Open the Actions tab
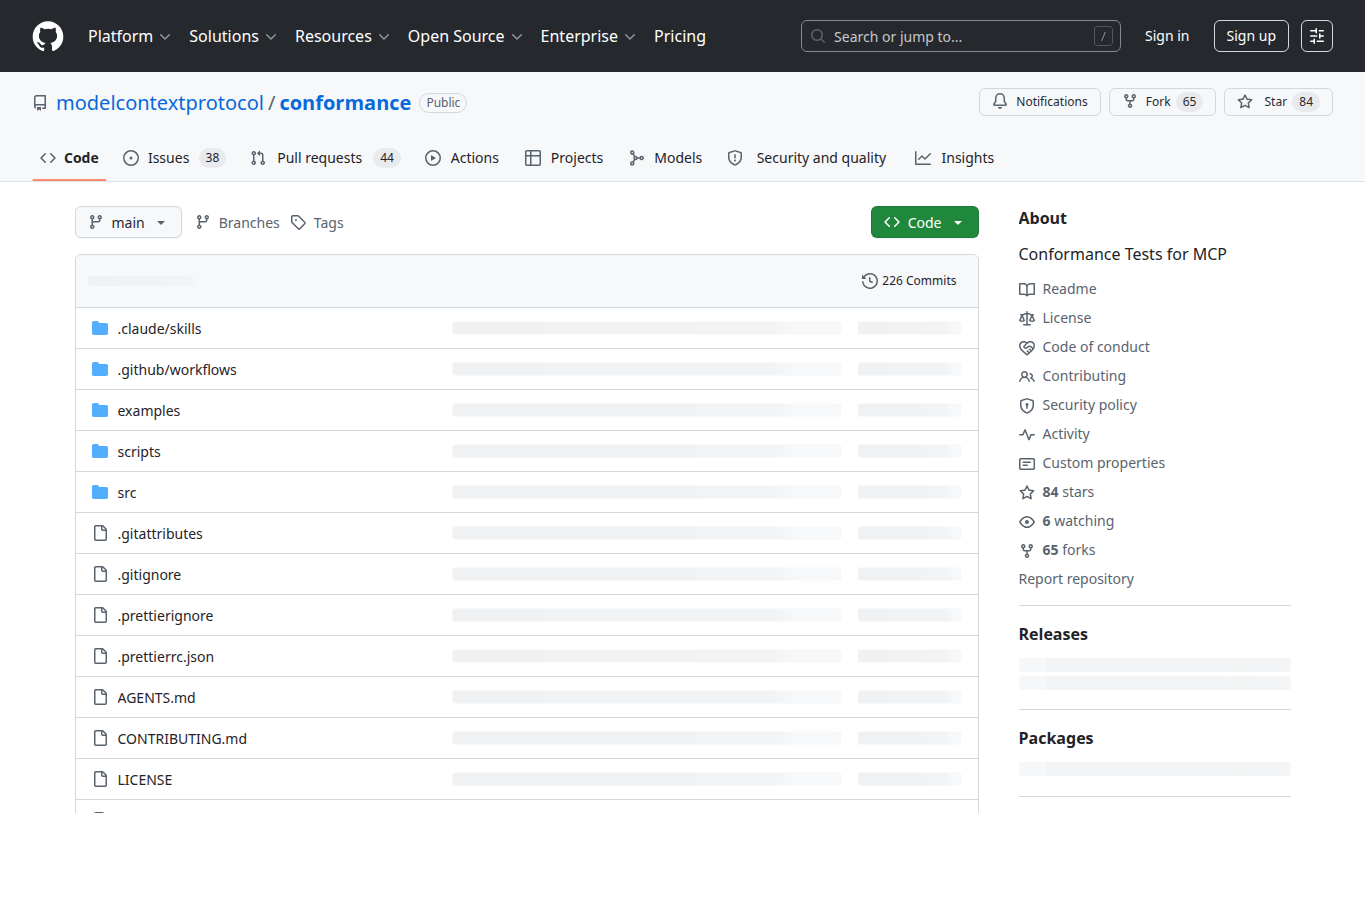 [x=462, y=158]
